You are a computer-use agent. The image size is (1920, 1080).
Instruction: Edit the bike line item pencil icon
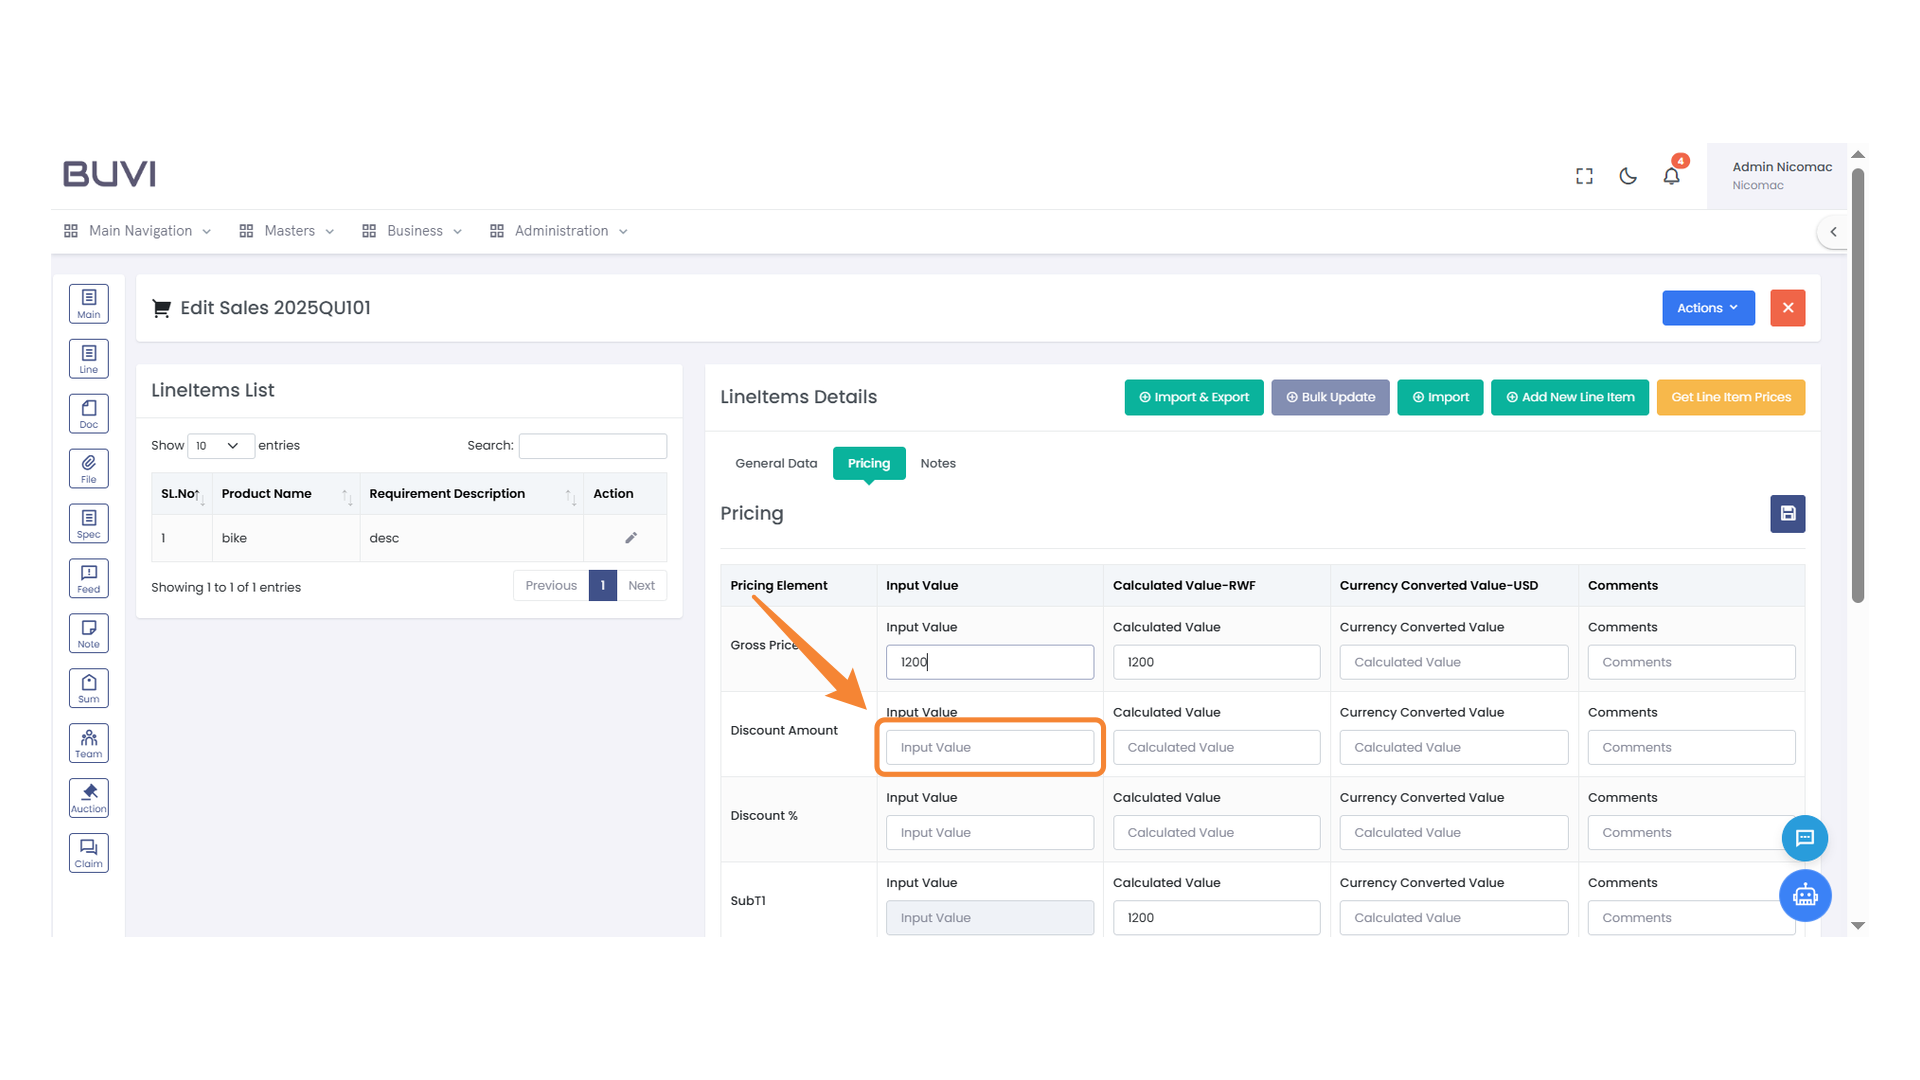[x=630, y=537]
